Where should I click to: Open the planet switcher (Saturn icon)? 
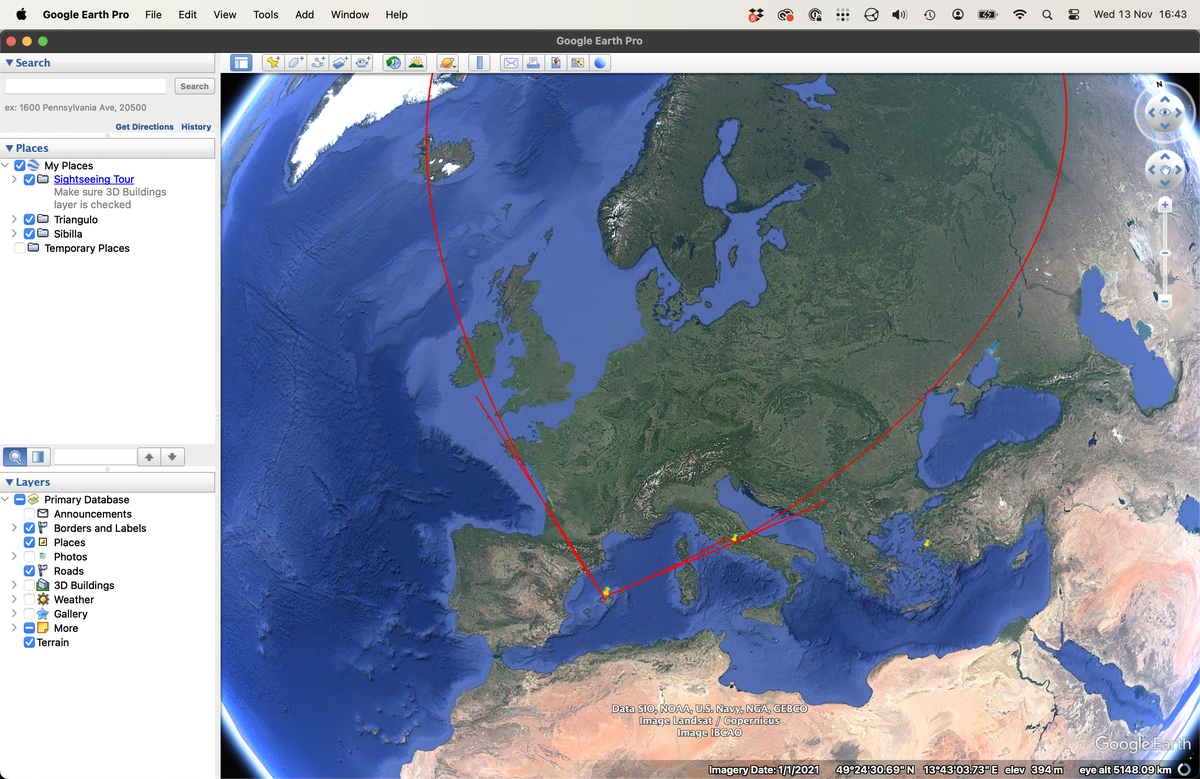[x=447, y=63]
